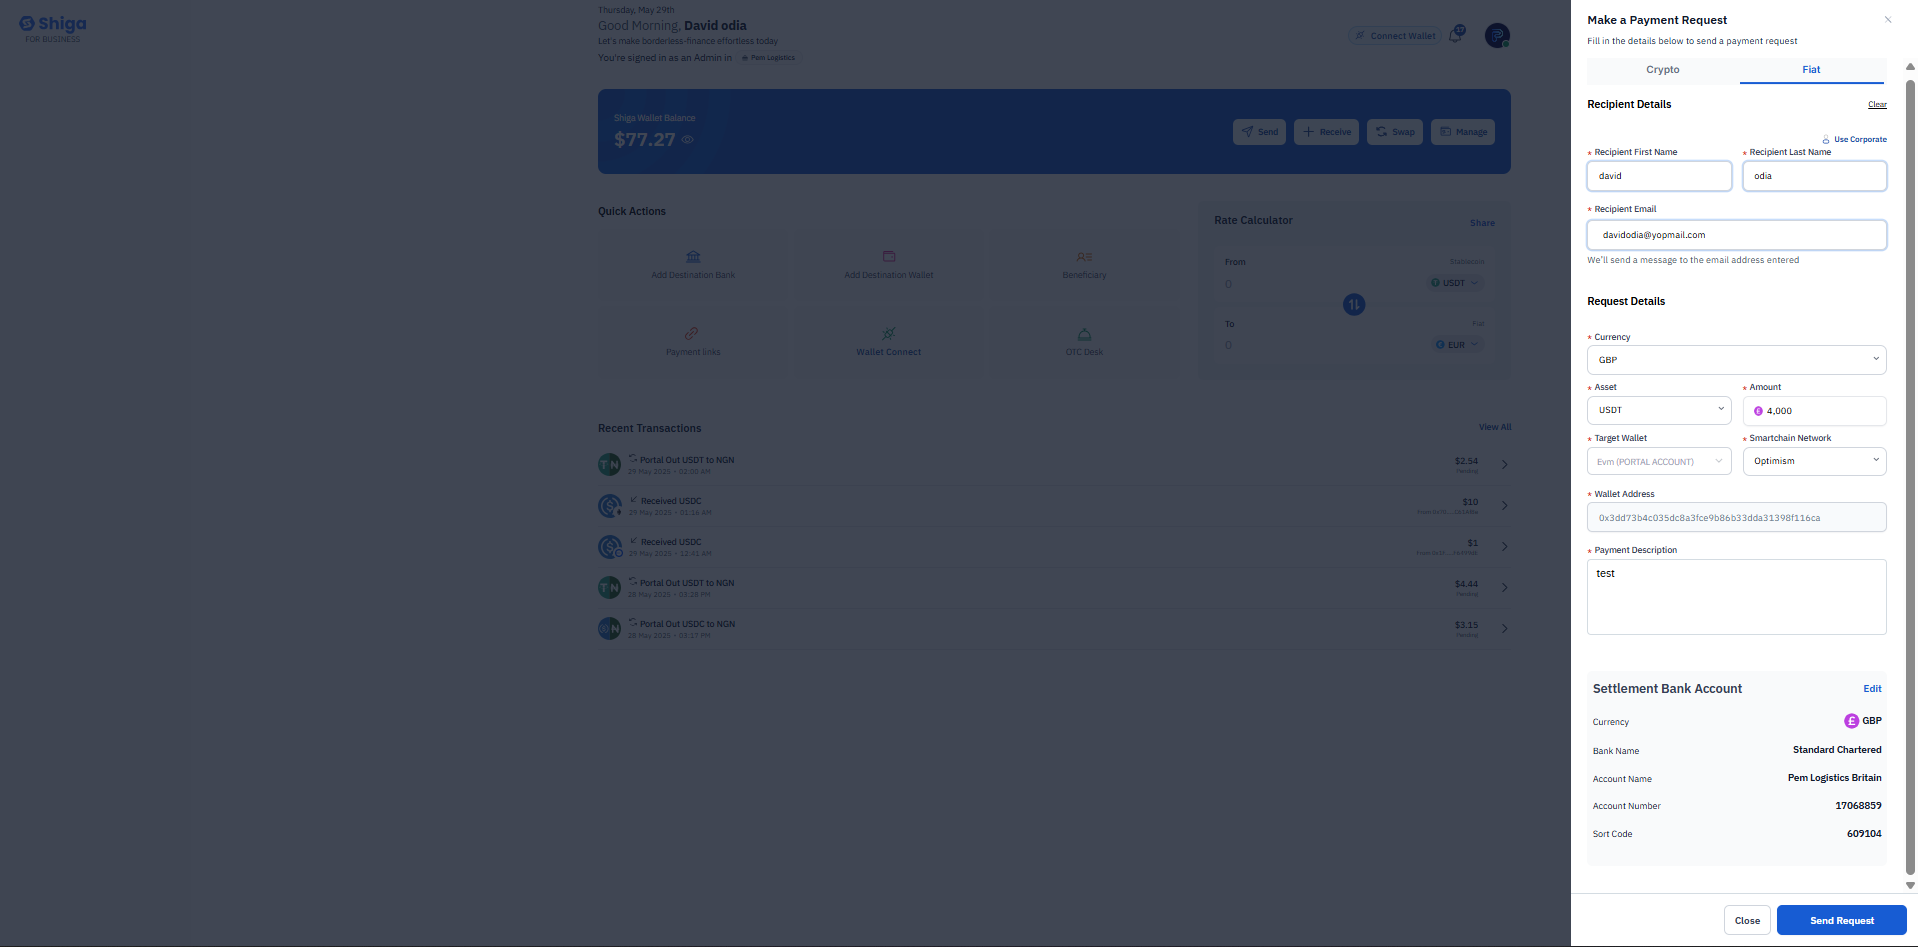Click sort code 609104
Viewport: 1918px width, 947px height.
(1864, 834)
